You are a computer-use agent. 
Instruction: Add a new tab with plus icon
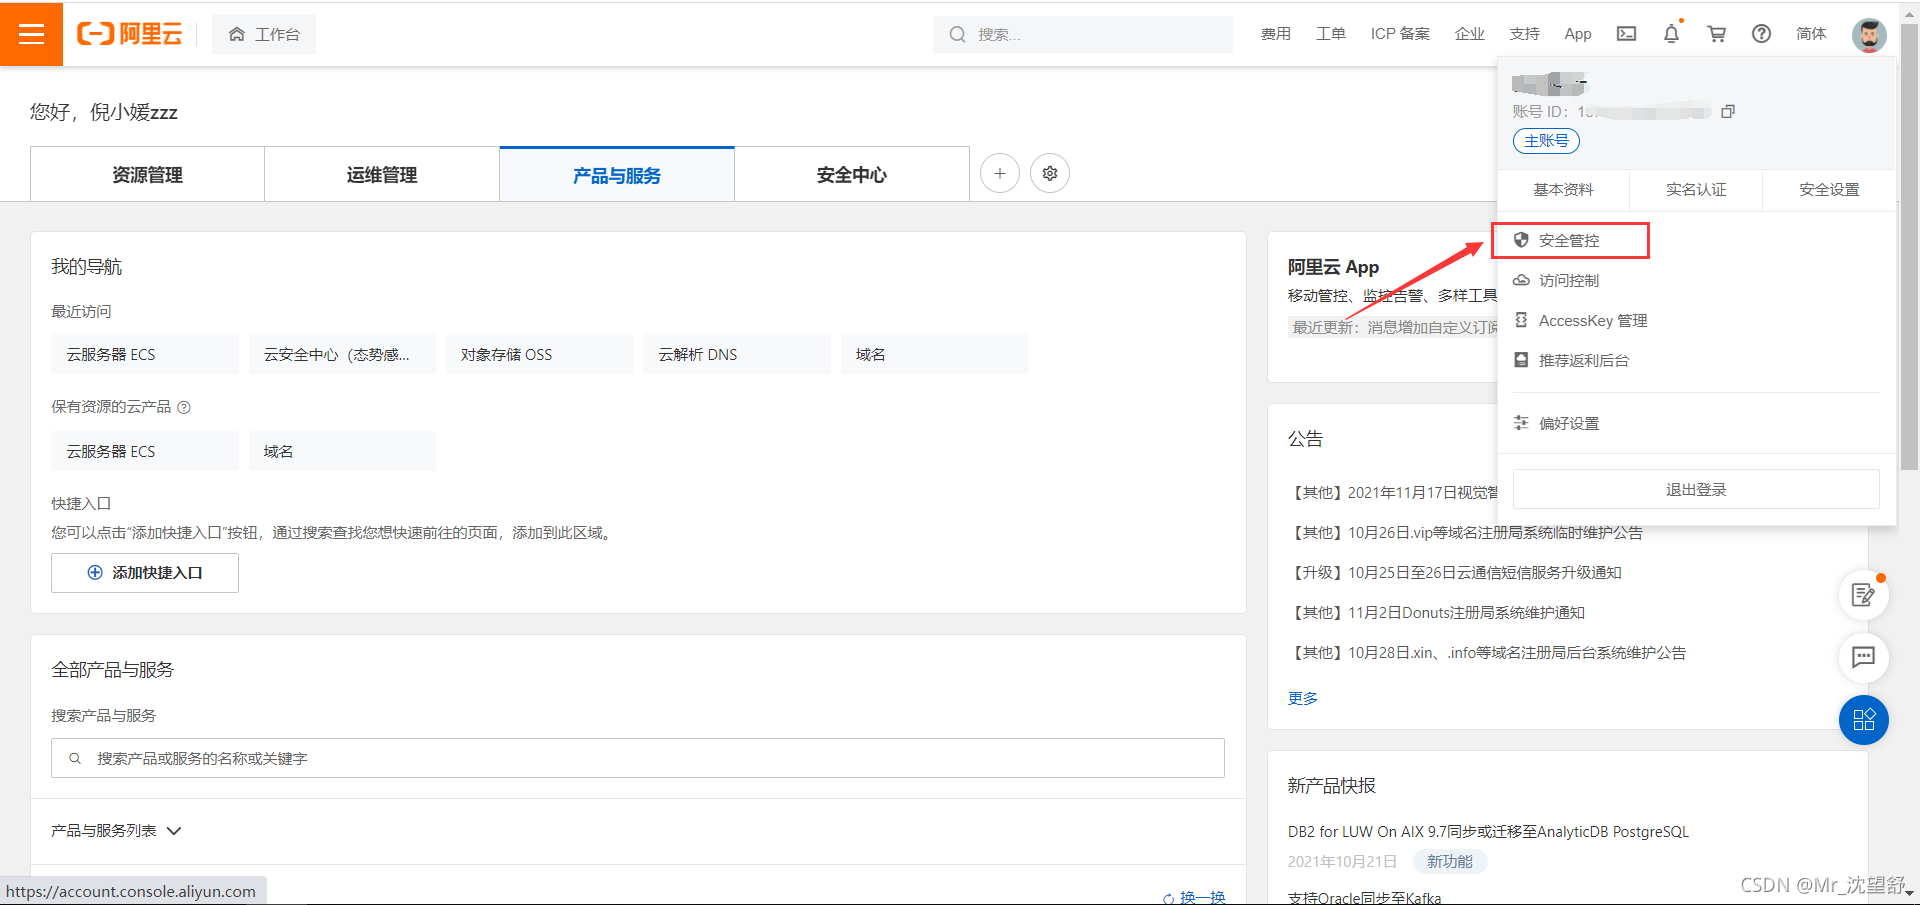click(x=1000, y=173)
